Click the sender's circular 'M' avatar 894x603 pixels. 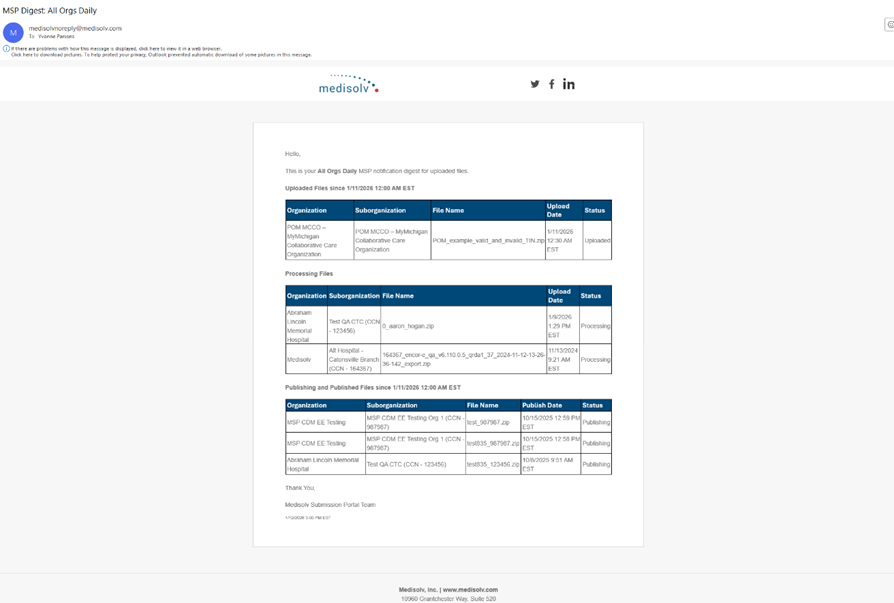[13, 32]
